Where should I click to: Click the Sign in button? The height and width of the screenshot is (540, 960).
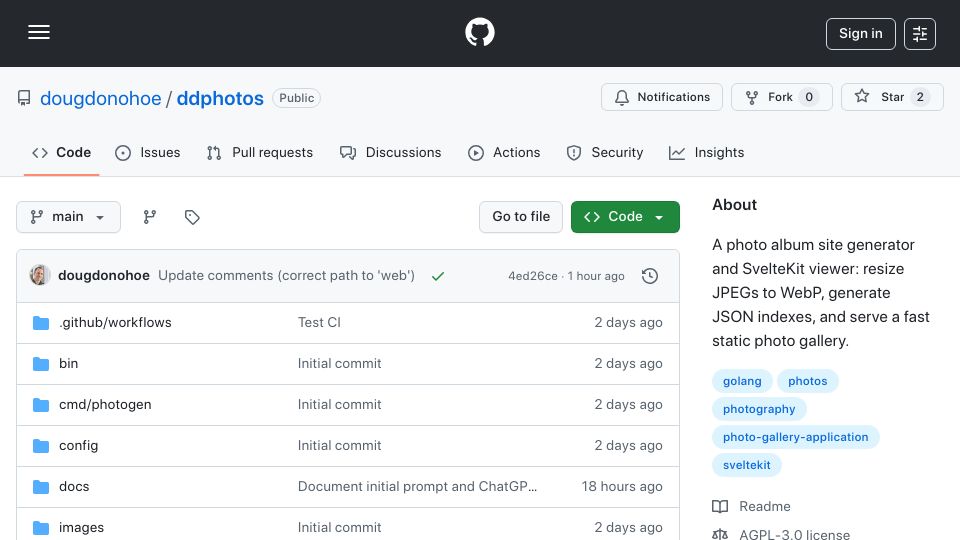860,34
